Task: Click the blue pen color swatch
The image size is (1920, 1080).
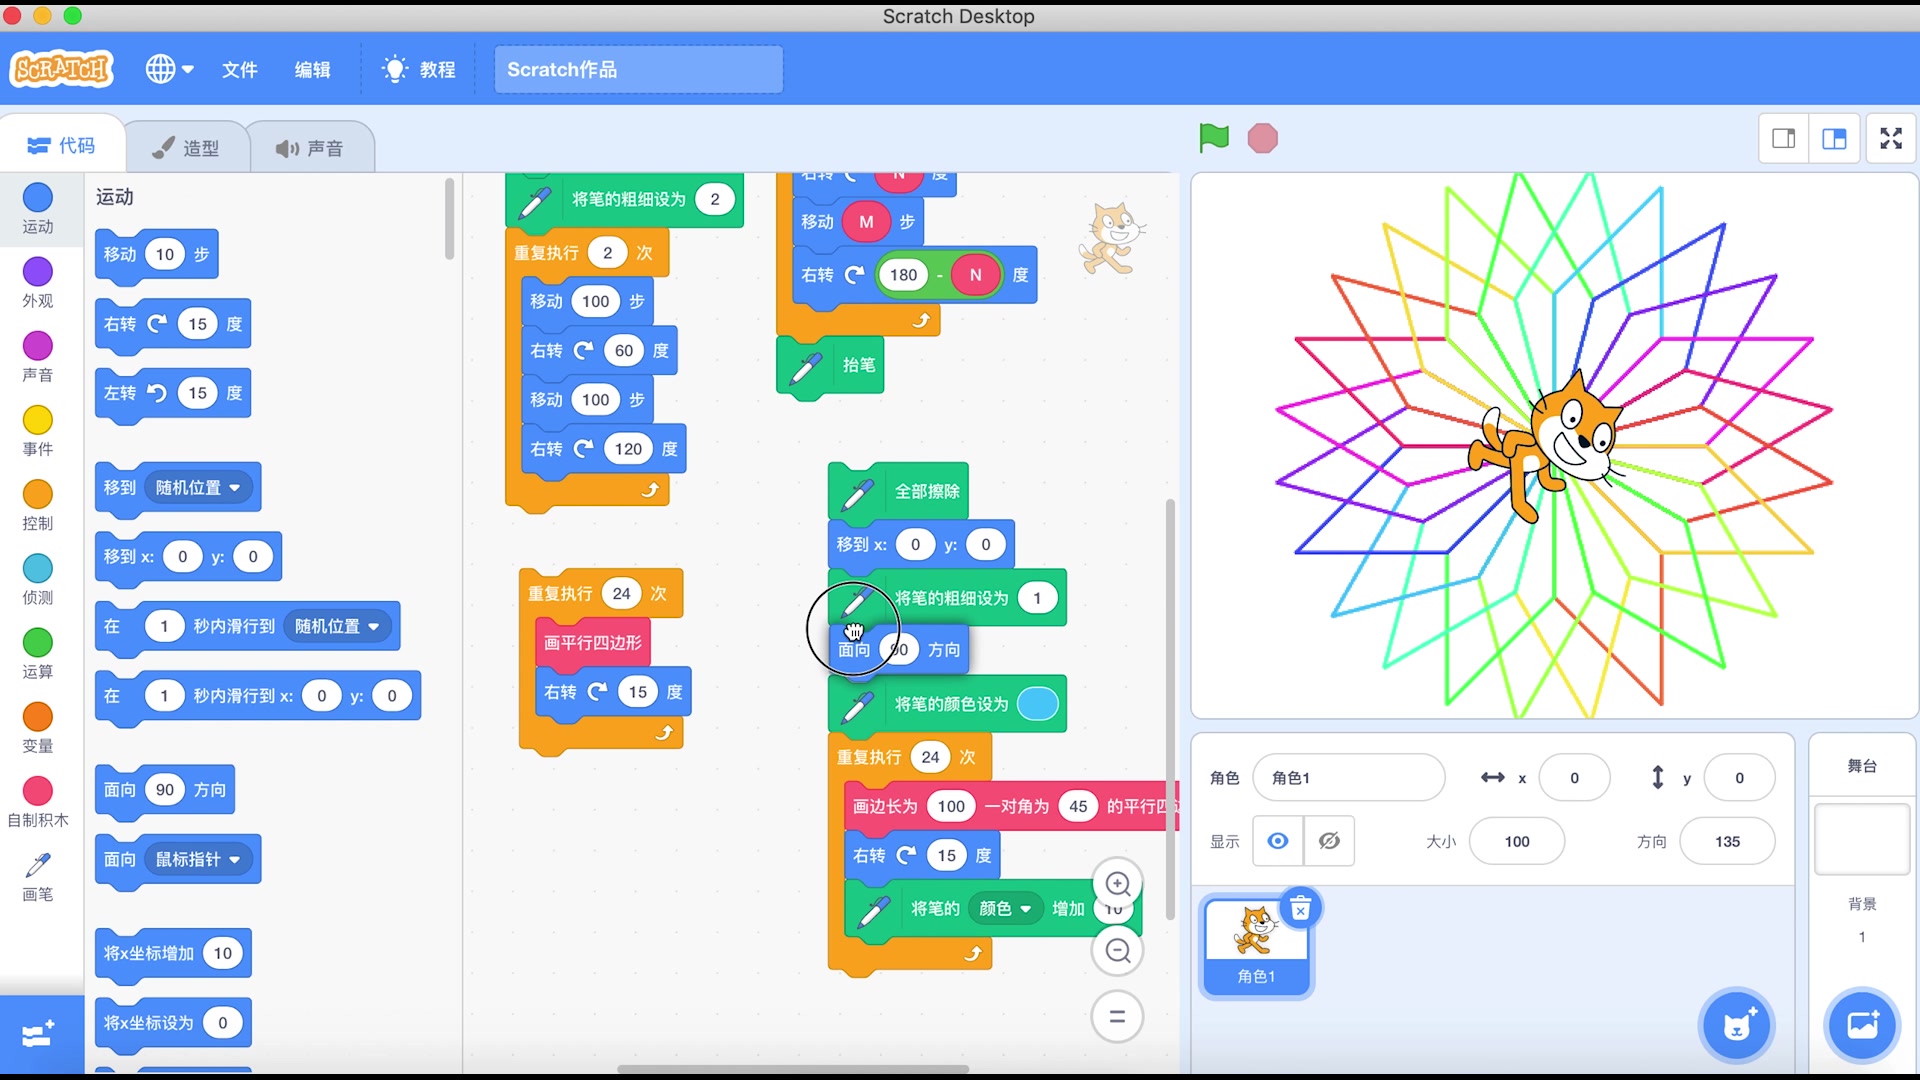Action: (1037, 704)
